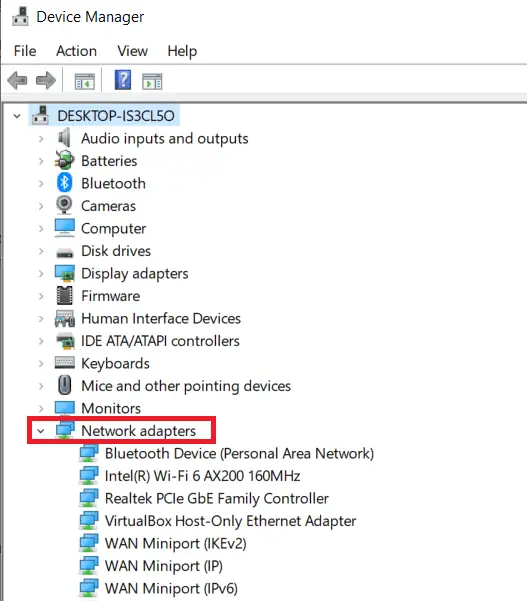This screenshot has width=527, height=601.
Task: Click the Human Interface Devices icon
Action: point(64,318)
